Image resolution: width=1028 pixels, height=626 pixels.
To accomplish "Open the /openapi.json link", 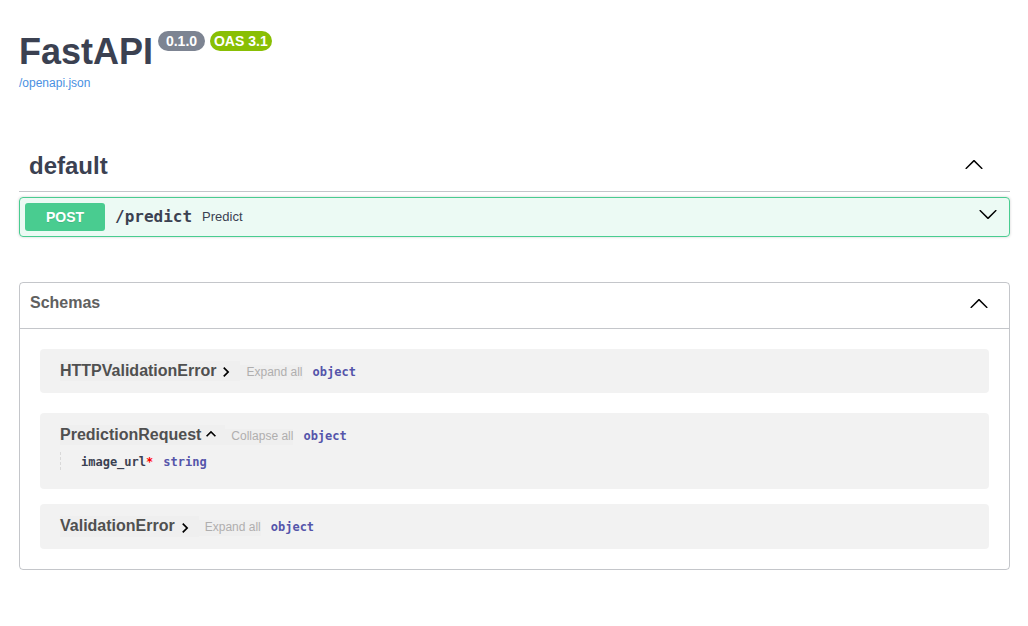I will coord(54,83).
